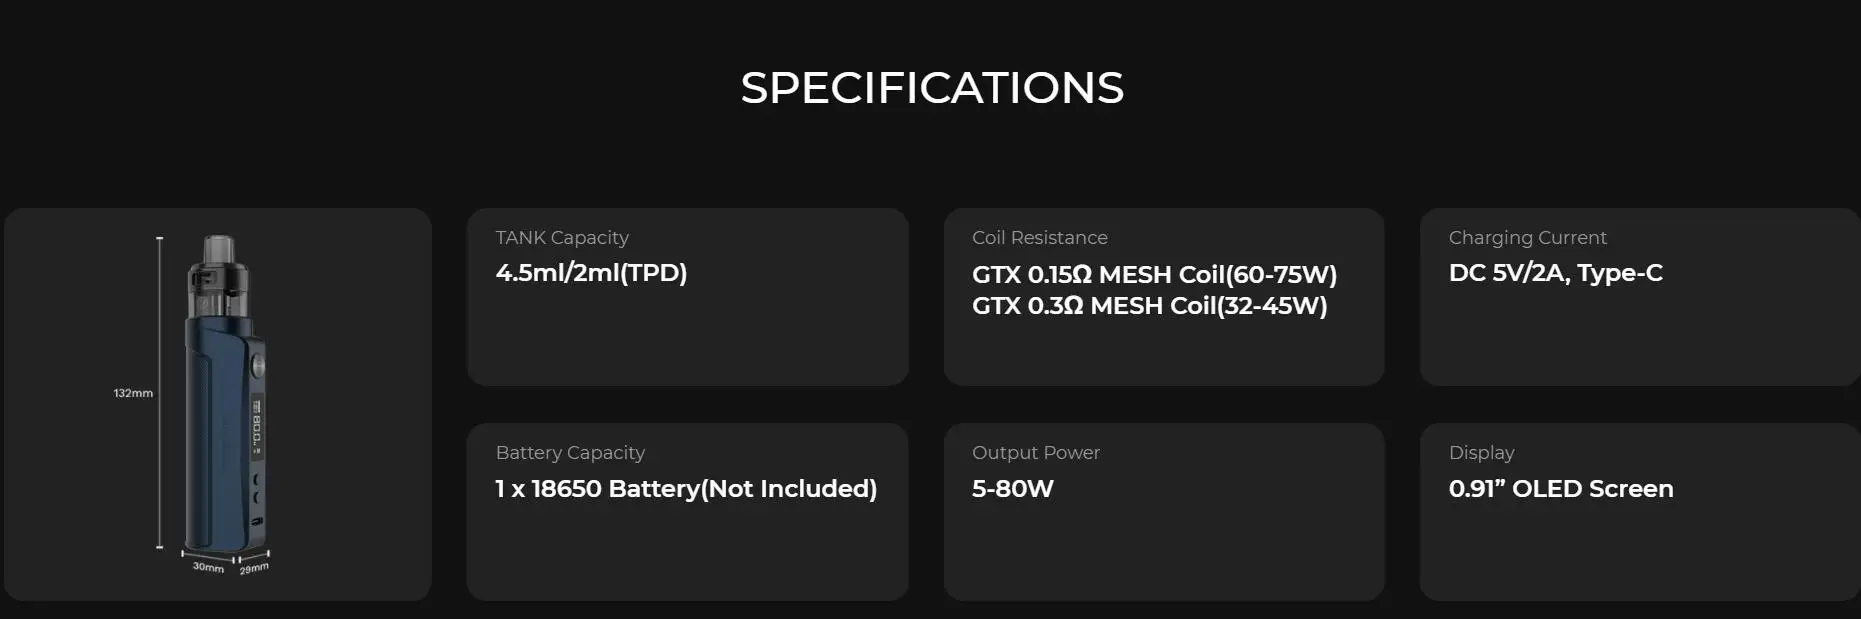Click the SPECIFICATIONS heading
1861x619 pixels.
pyautogui.click(x=931, y=88)
